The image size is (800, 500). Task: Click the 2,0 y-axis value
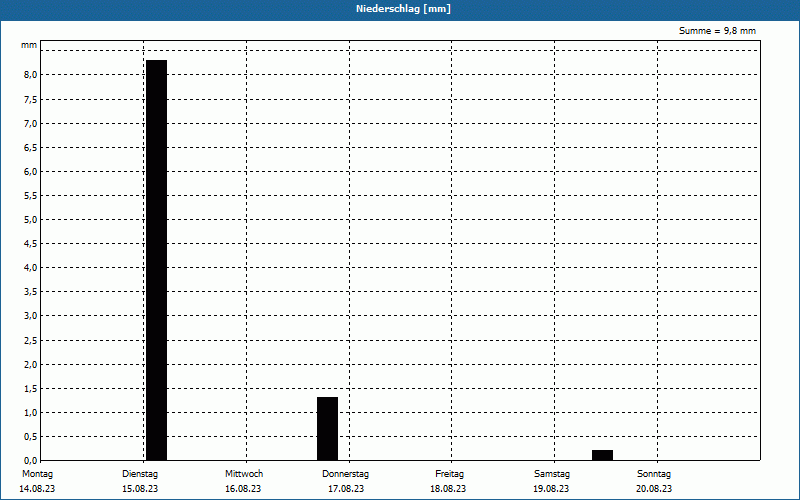pos(31,365)
